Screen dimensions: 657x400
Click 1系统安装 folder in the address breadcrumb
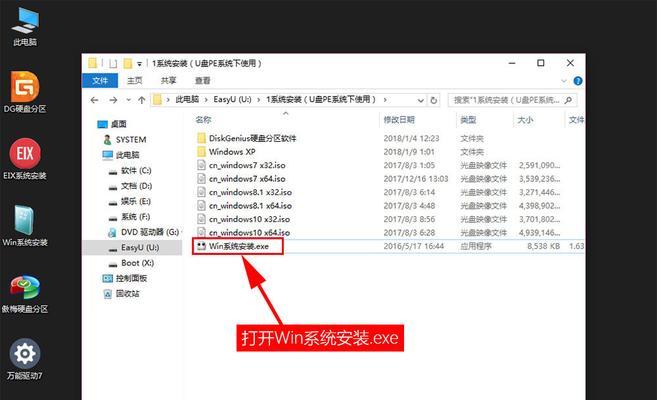tap(321, 100)
